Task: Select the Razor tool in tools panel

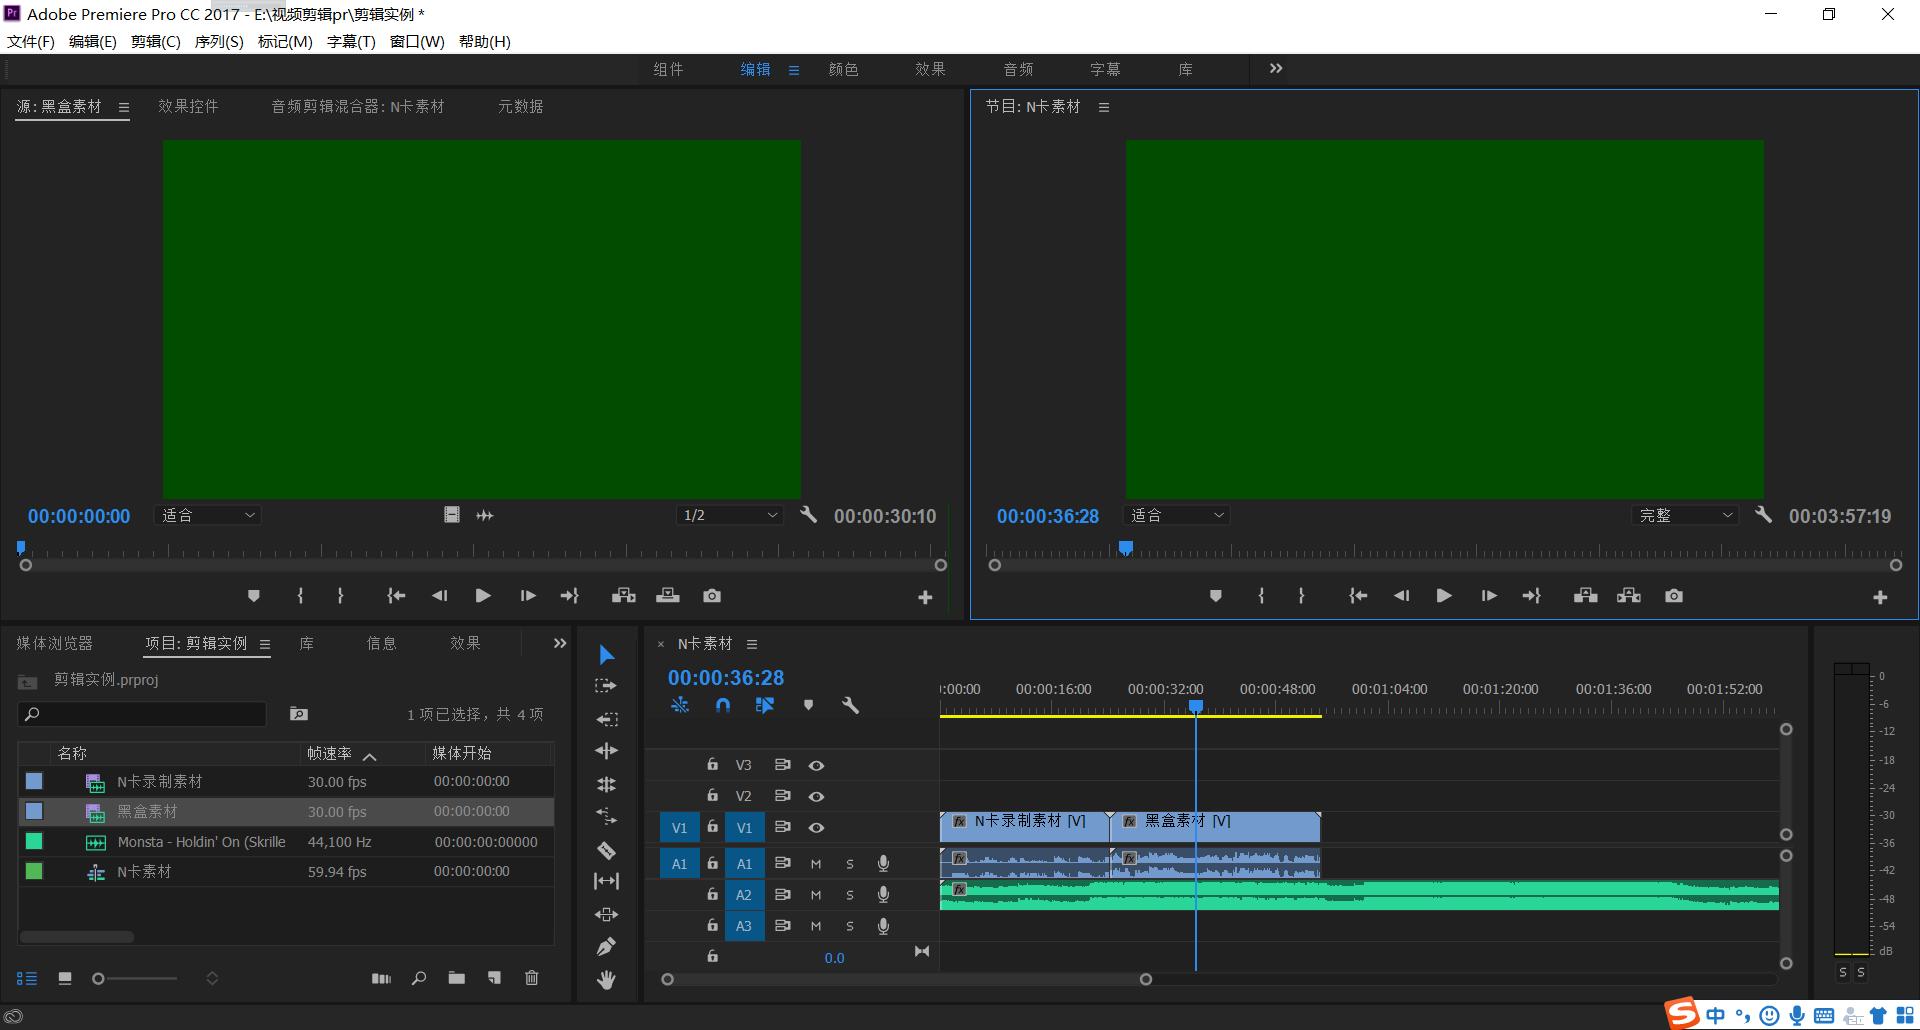Action: click(x=606, y=850)
